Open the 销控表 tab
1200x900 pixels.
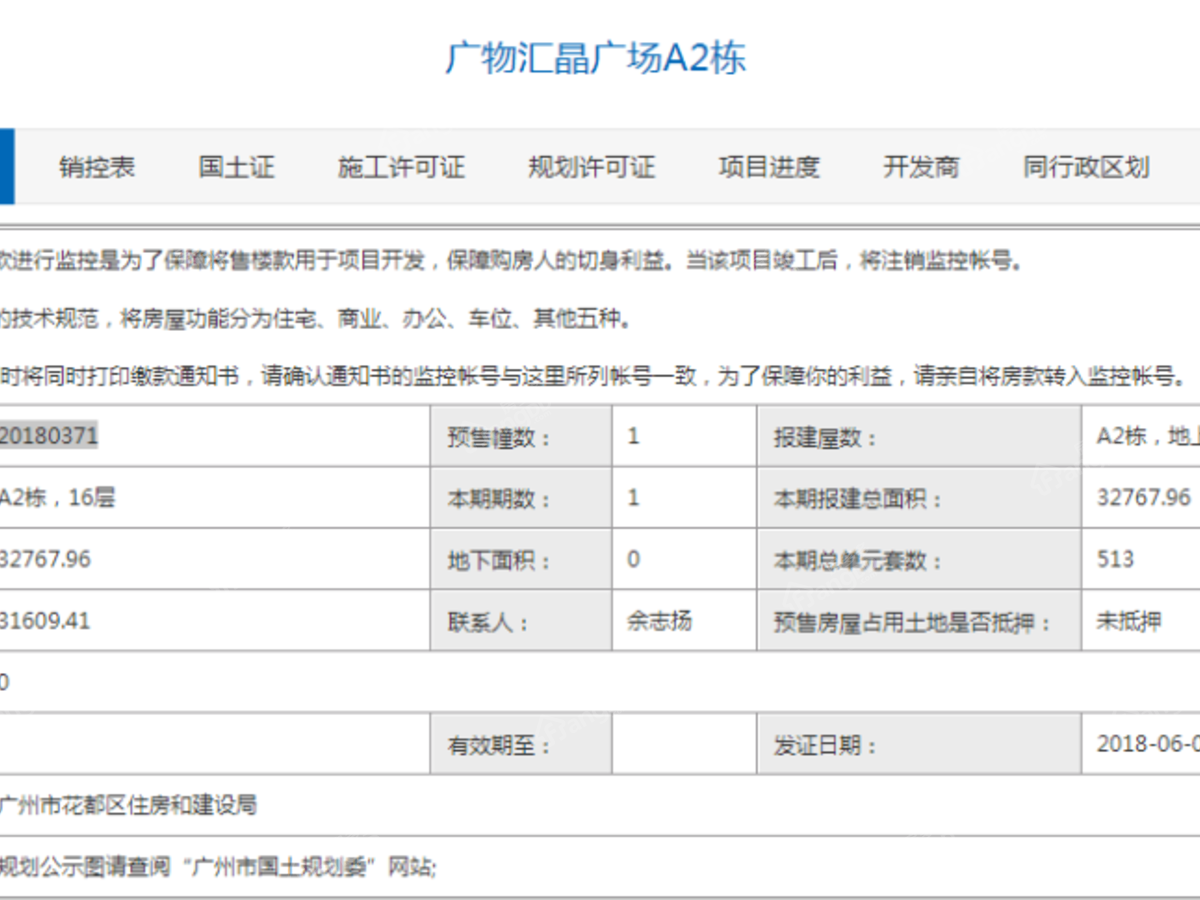(97, 167)
